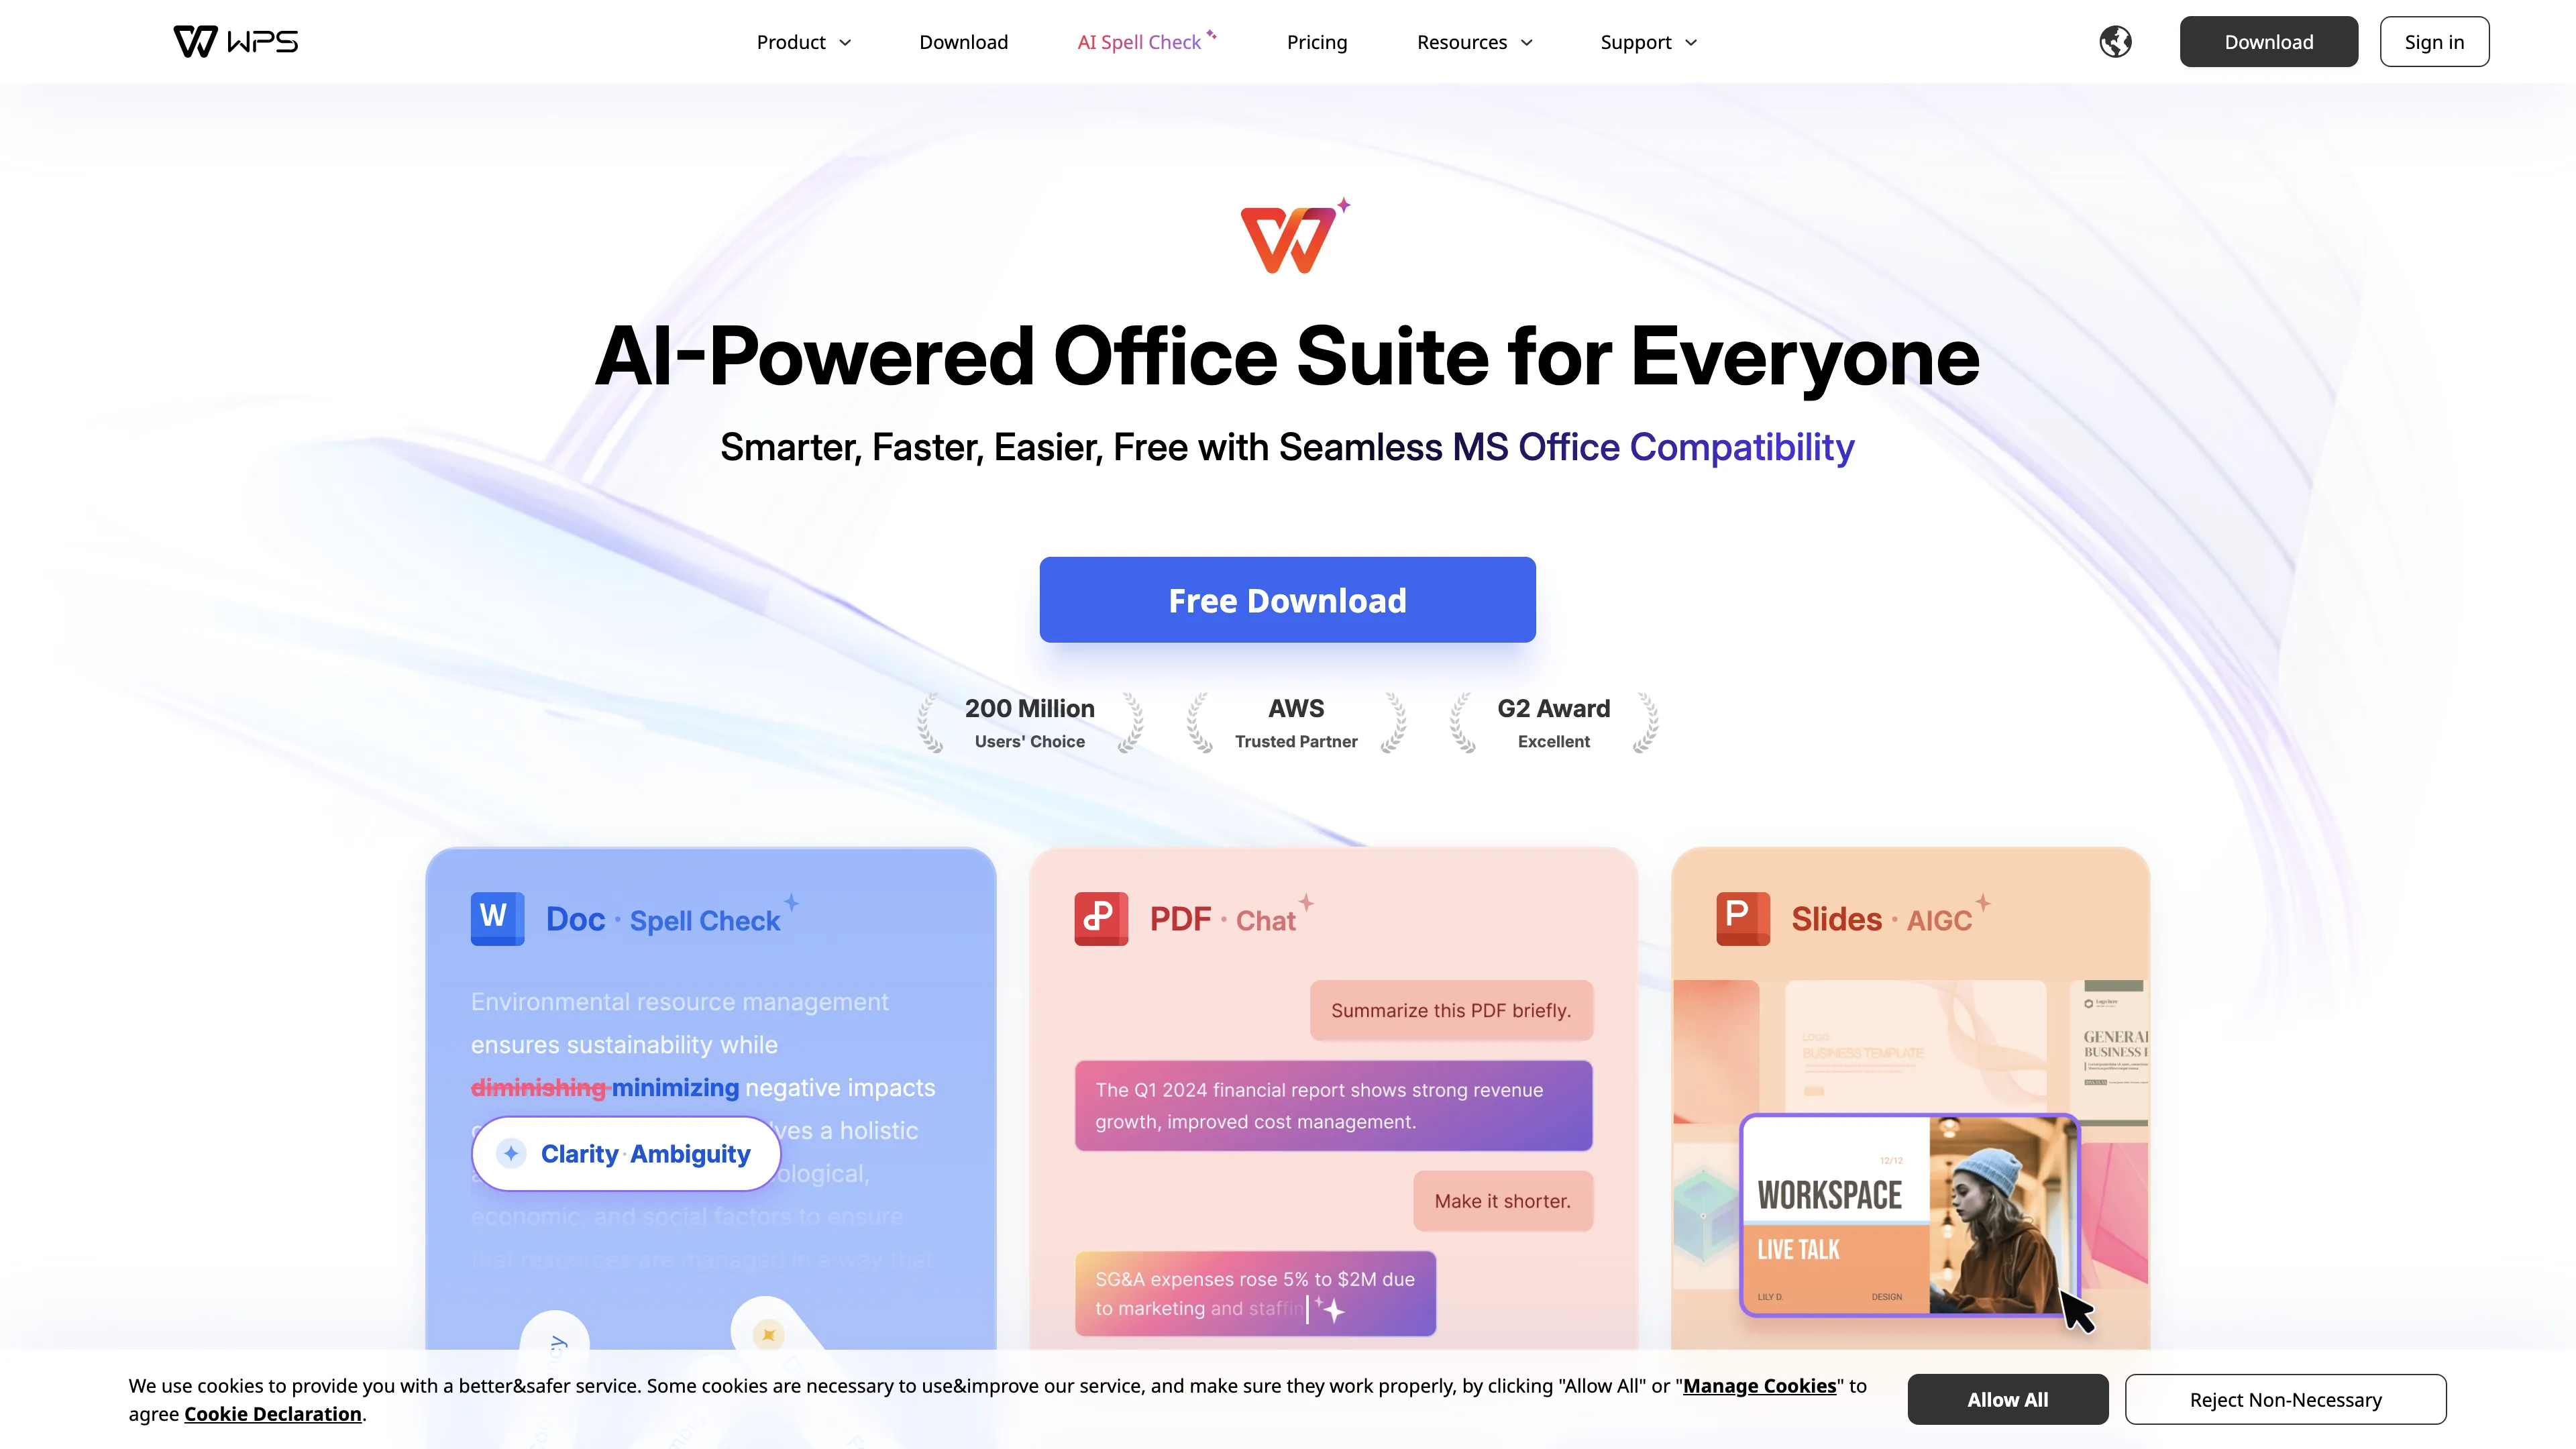
Task: Open the Pricing menu item
Action: pos(1316,41)
